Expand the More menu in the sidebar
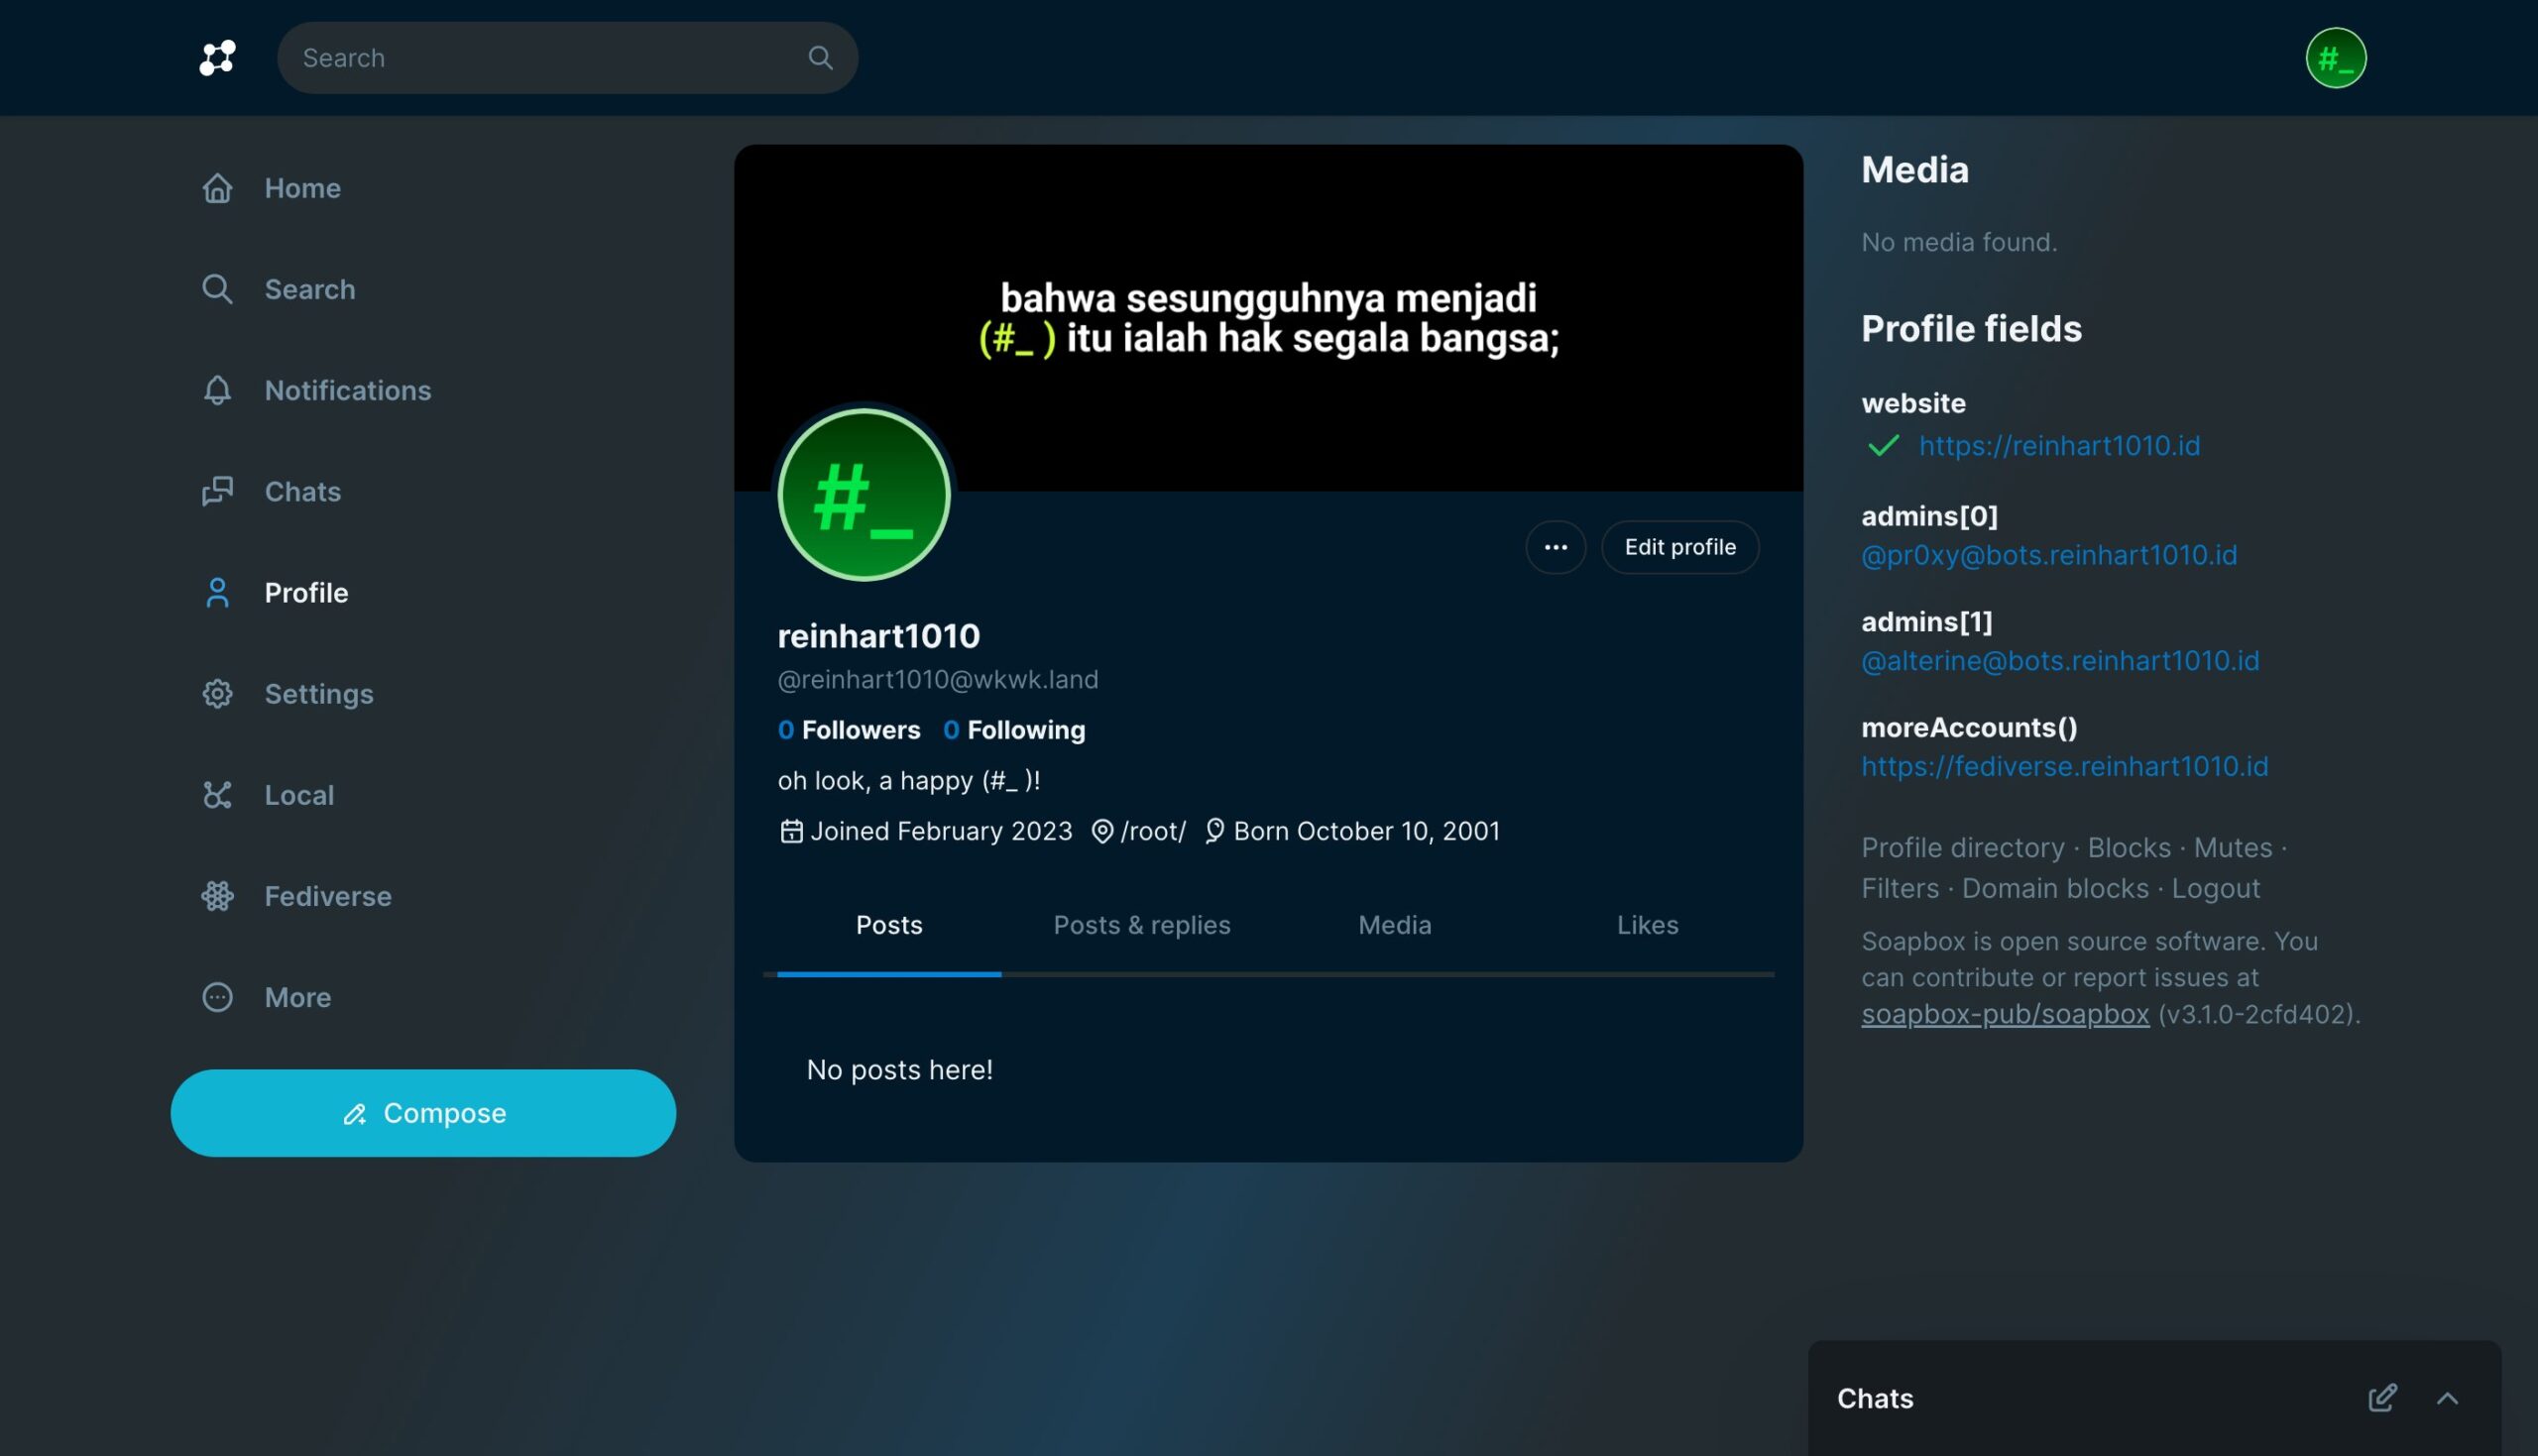The width and height of the screenshot is (2538, 1456). (x=297, y=997)
